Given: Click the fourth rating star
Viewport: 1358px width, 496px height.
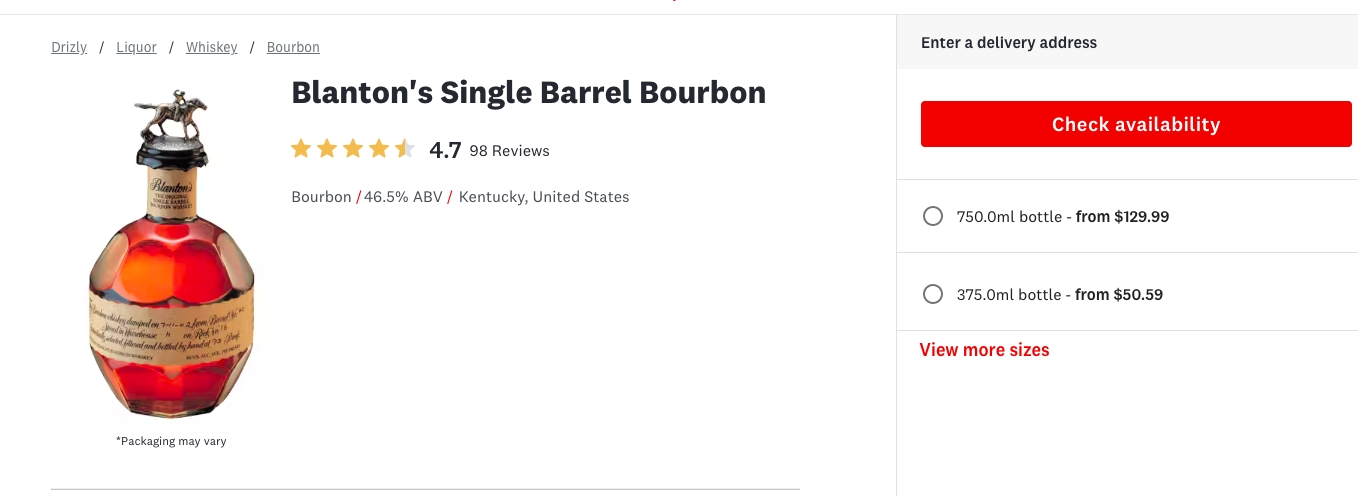Looking at the screenshot, I should 379,150.
